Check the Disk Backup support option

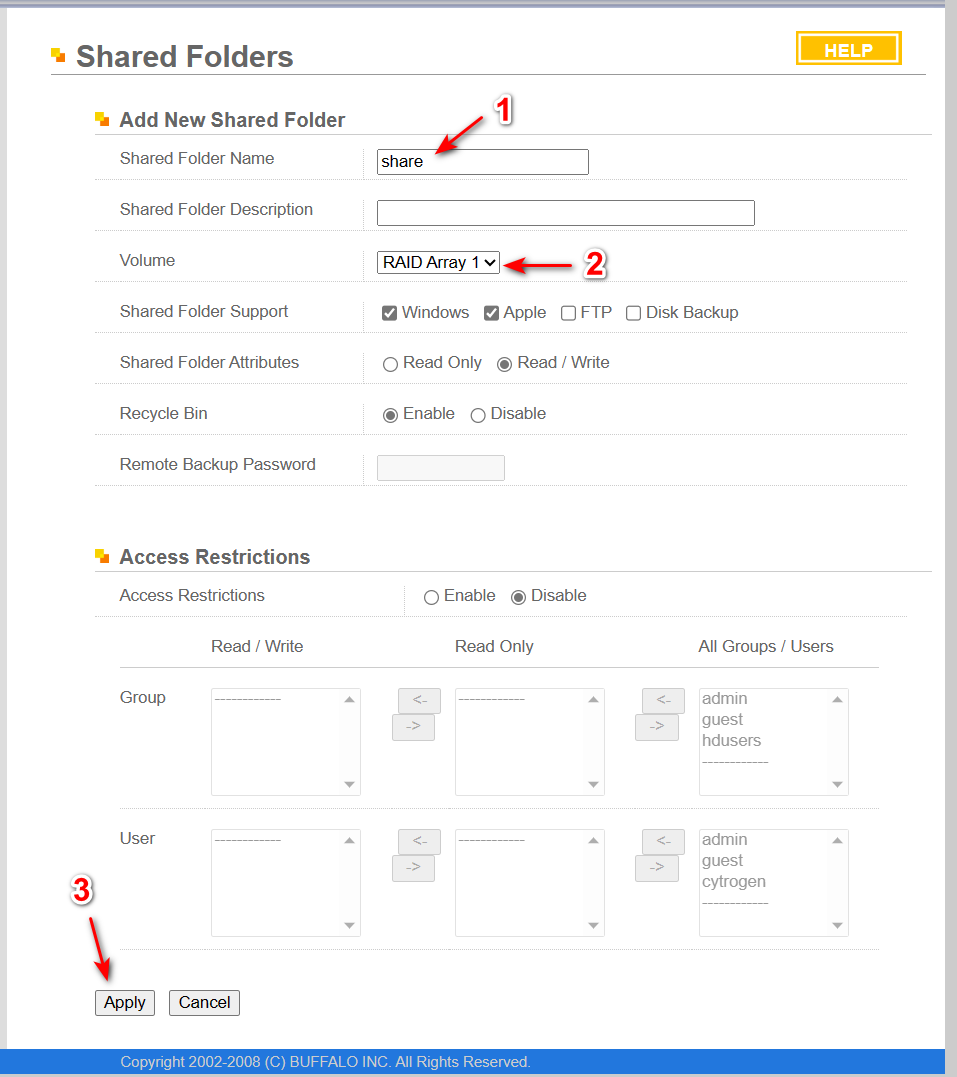[x=633, y=312]
